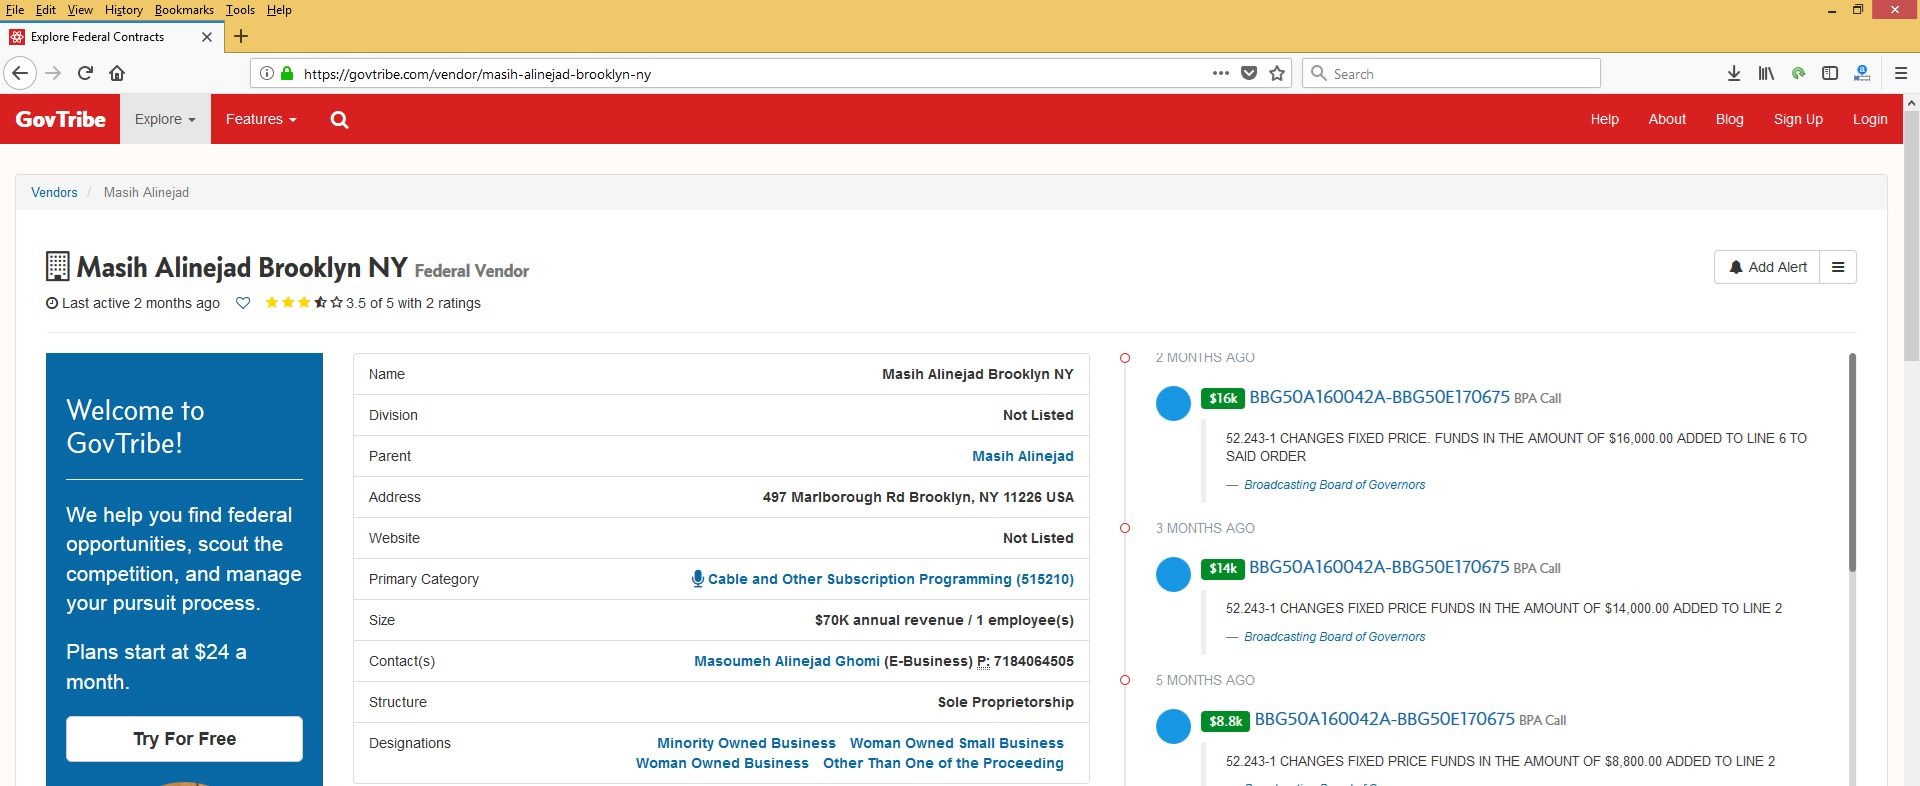Click the star rating for the vendor

[x=304, y=302]
